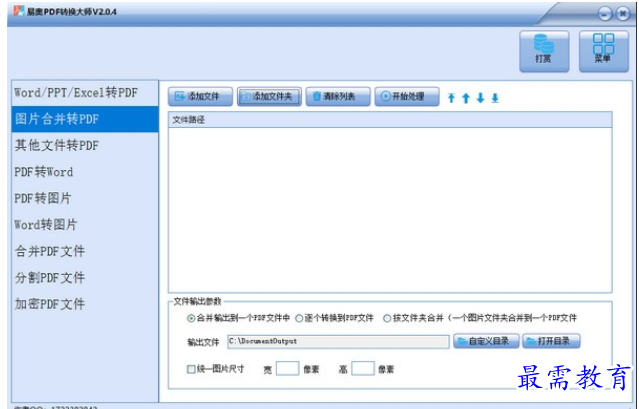This screenshot has width=639, height=409.
Task: Click the 添加文件夹 button
Action: tap(269, 97)
